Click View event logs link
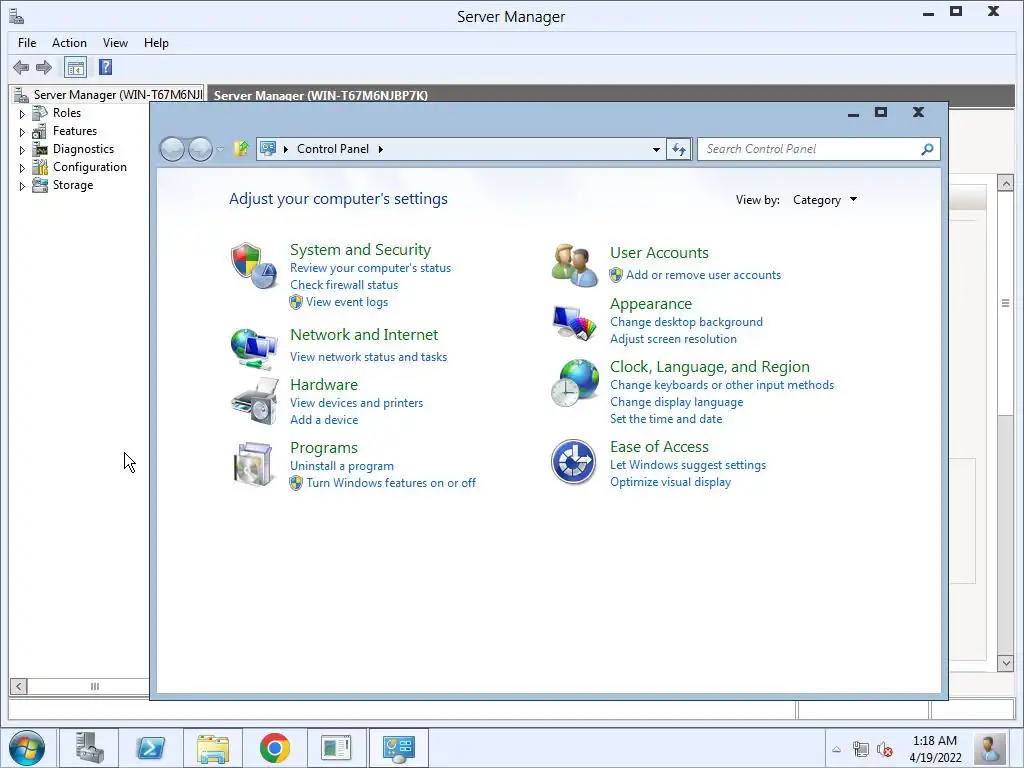The width and height of the screenshot is (1024, 768). click(347, 302)
